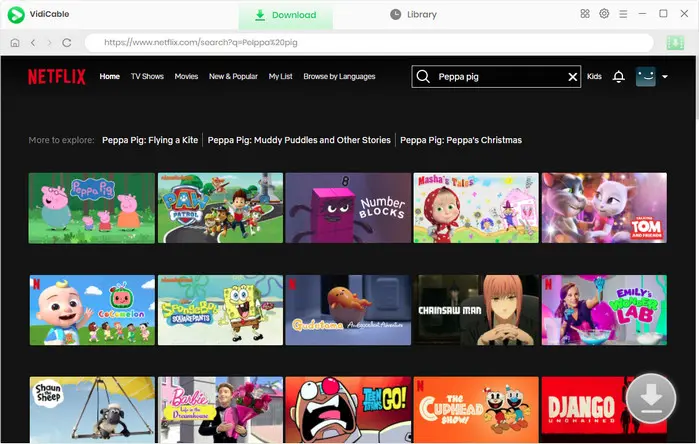Click the floating round download button
This screenshot has height=444, width=699.
[x=651, y=398]
